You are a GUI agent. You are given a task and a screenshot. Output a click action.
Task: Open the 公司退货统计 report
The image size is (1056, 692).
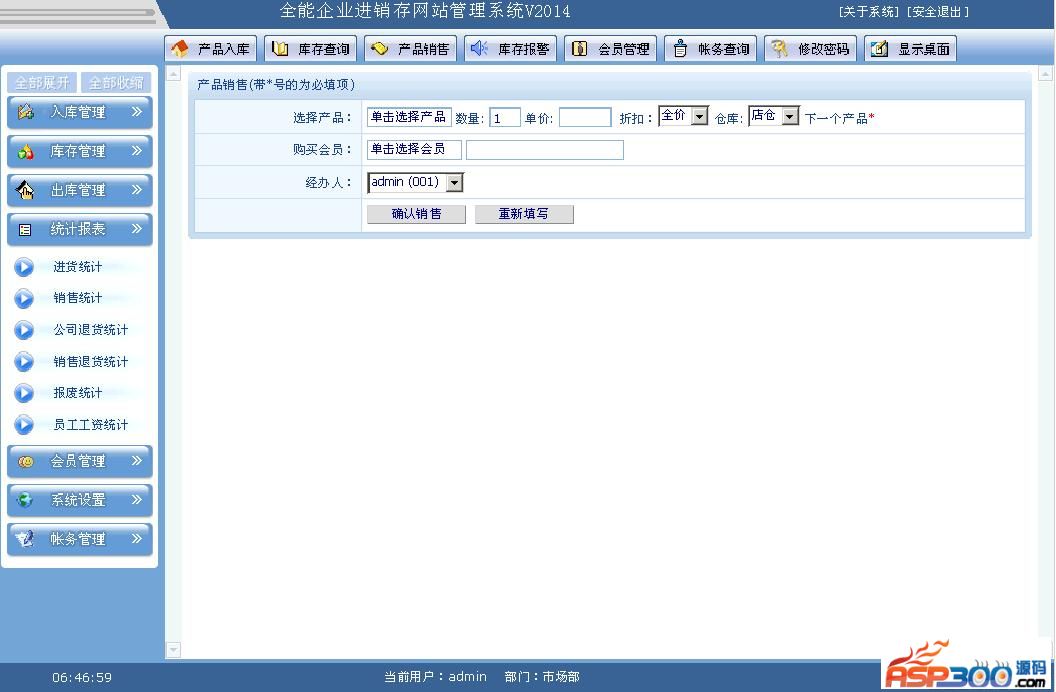pos(91,330)
